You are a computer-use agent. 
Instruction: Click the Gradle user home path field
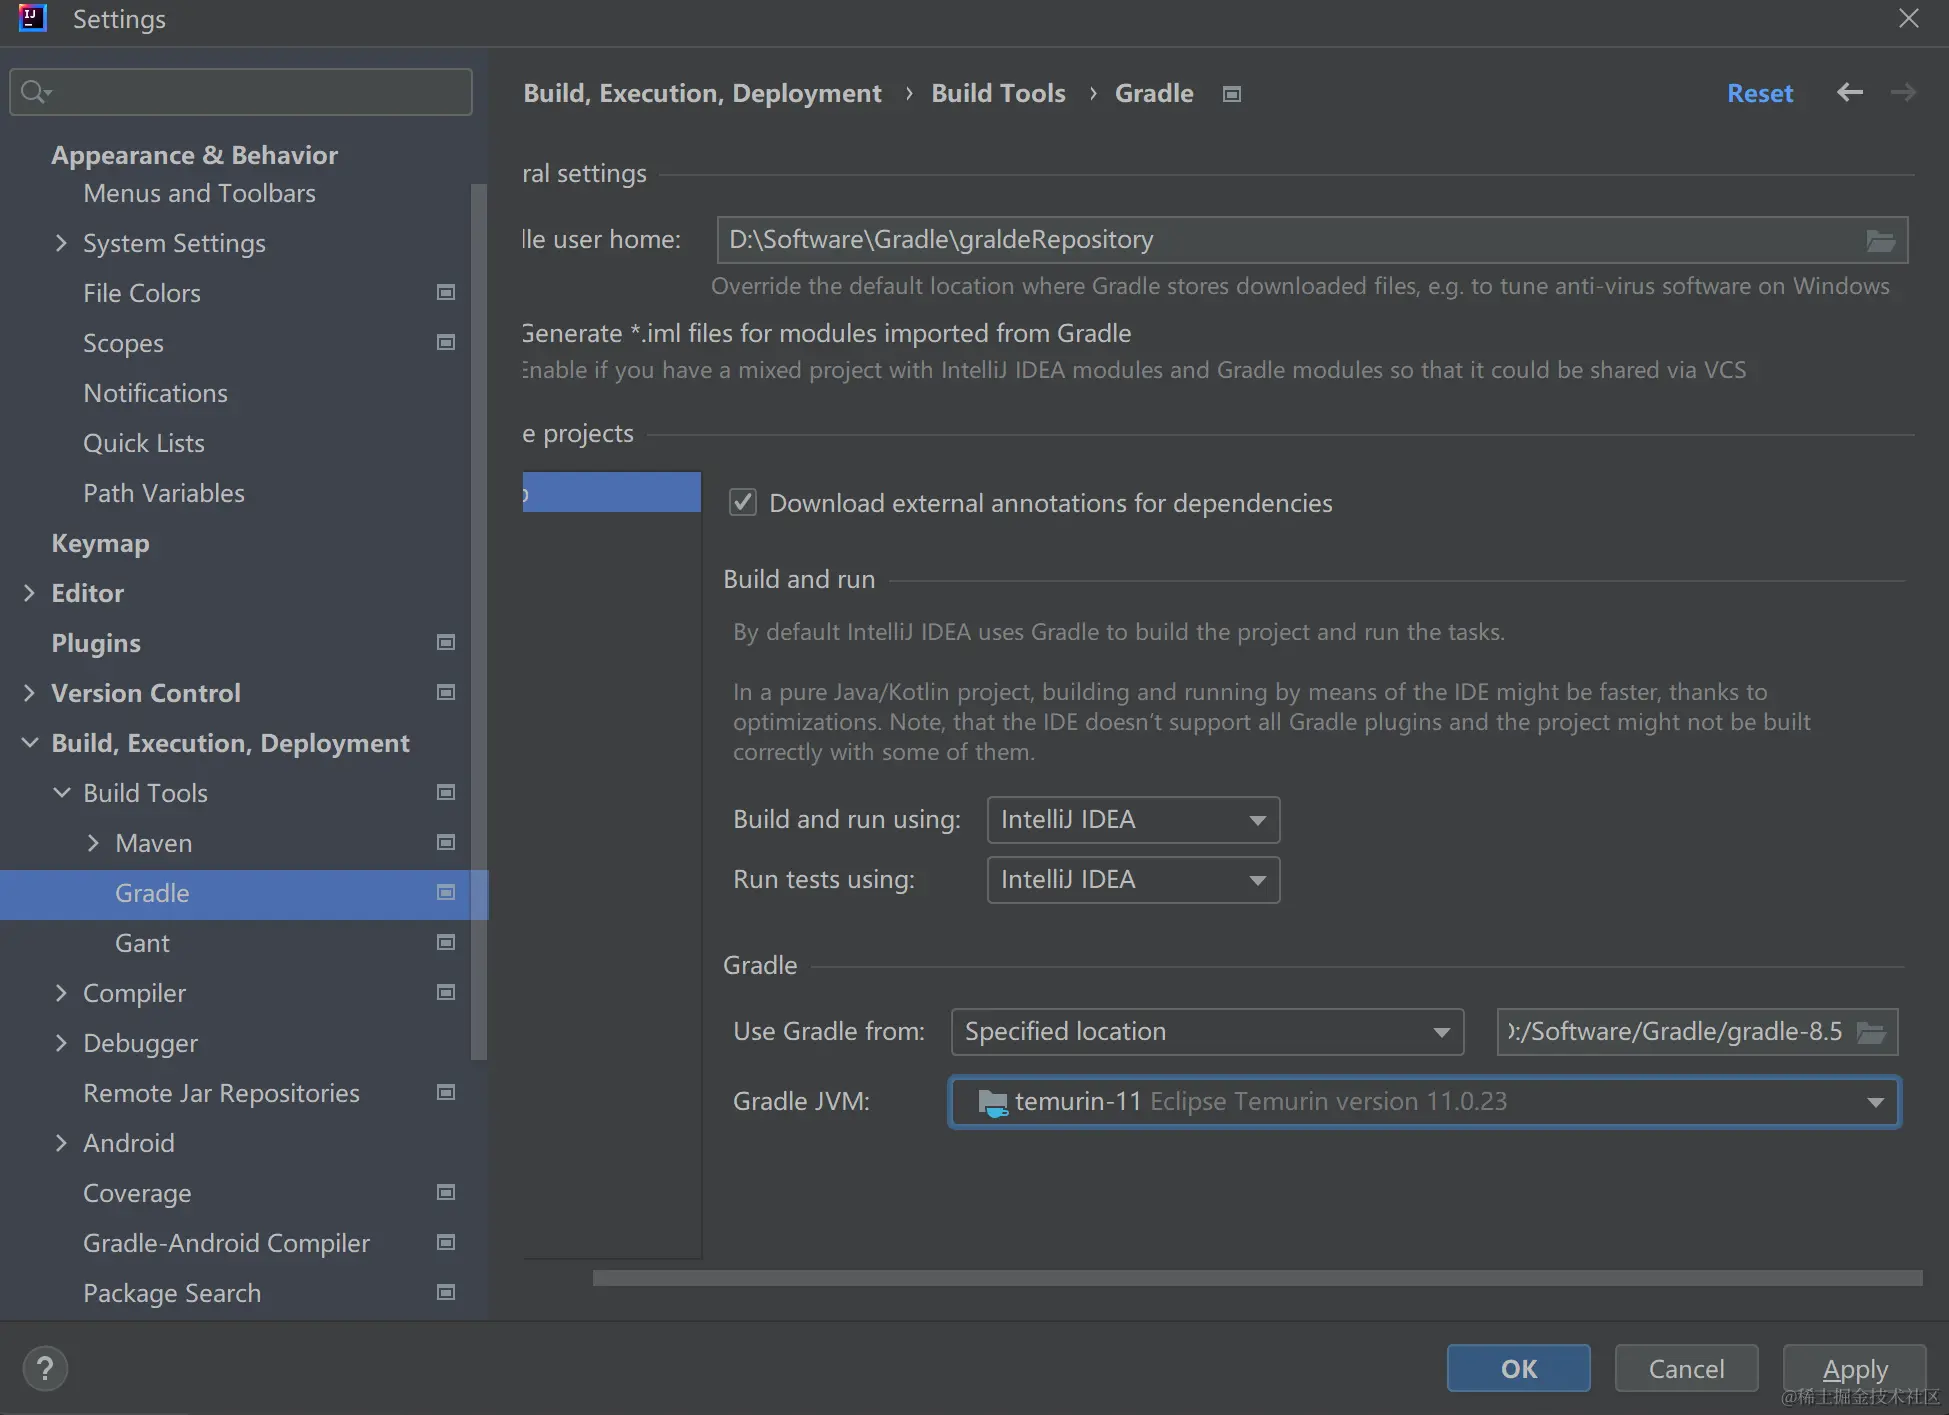point(1312,240)
